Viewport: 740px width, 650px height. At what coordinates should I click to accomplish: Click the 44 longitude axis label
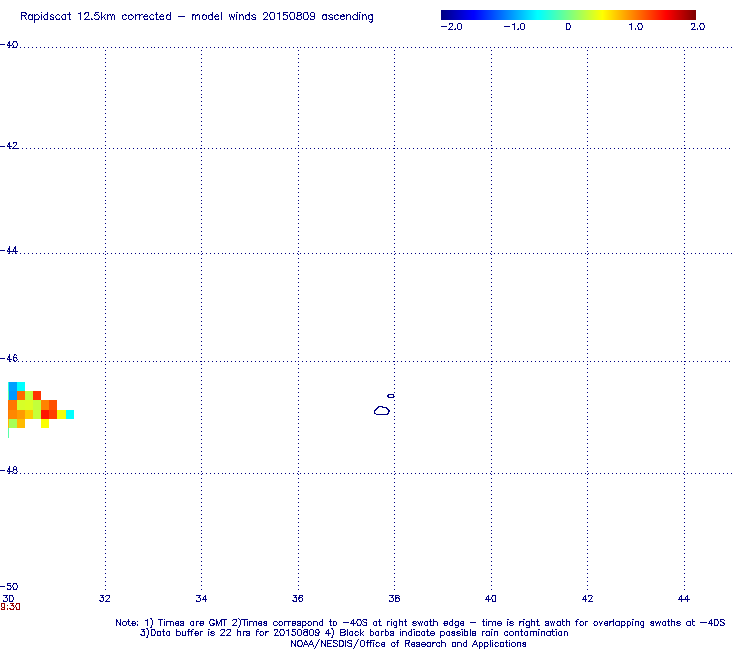pos(684,599)
